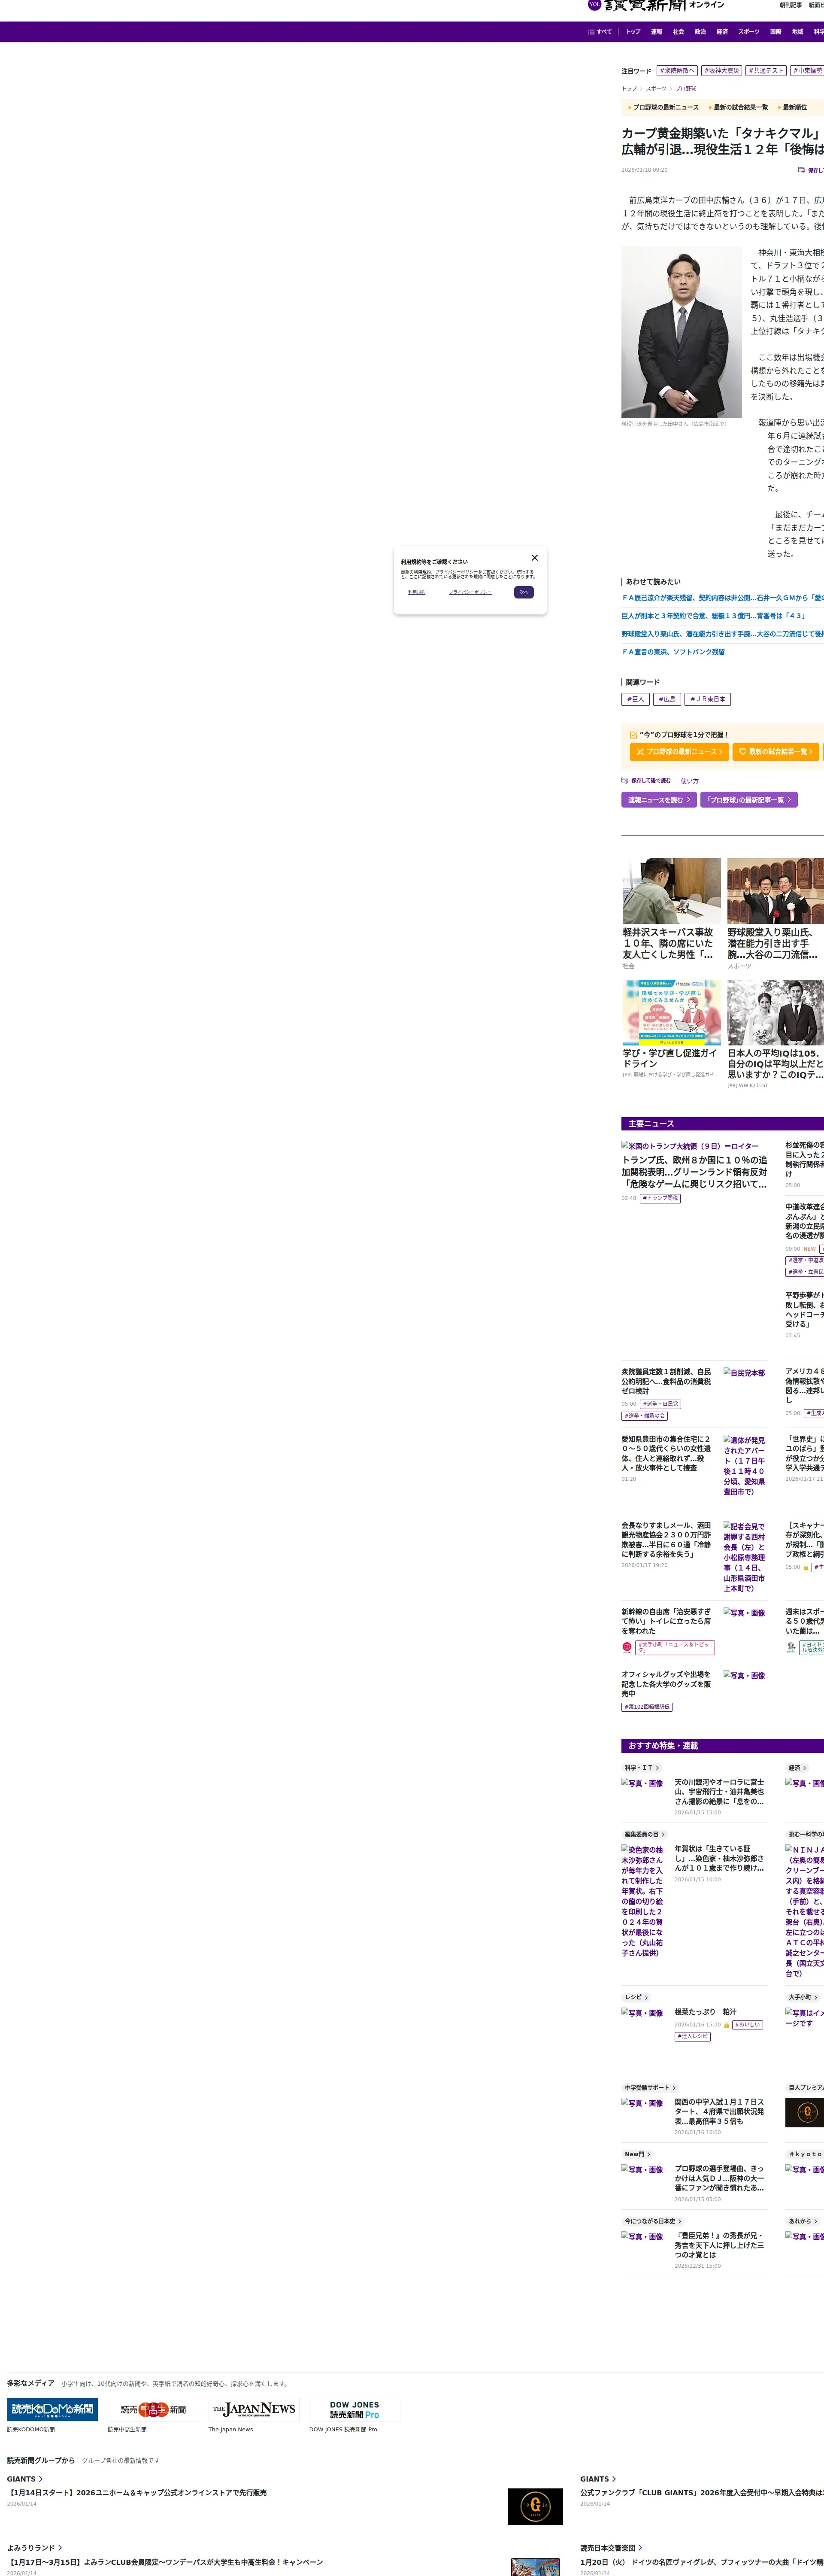The width and height of the screenshot is (824, 2576).
Task: Click 最新の試合結果一覧 orange button
Action: point(776,752)
